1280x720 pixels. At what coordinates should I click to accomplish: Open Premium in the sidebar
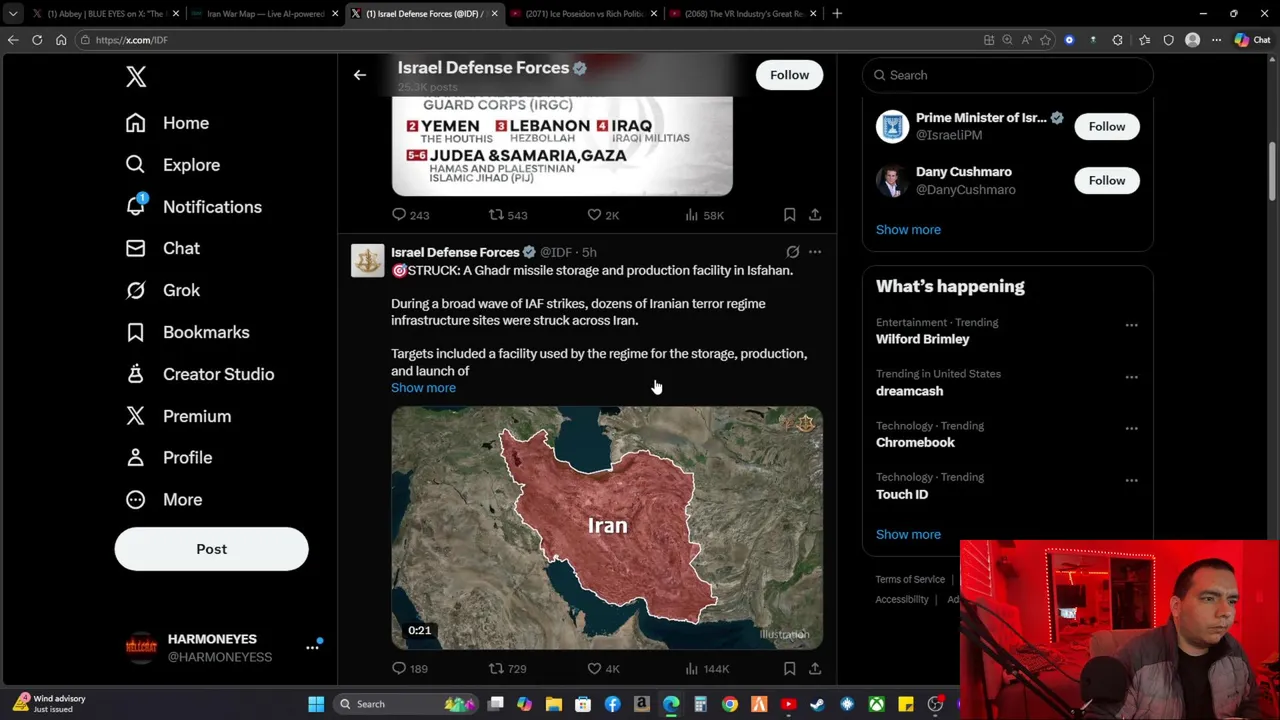point(178,416)
